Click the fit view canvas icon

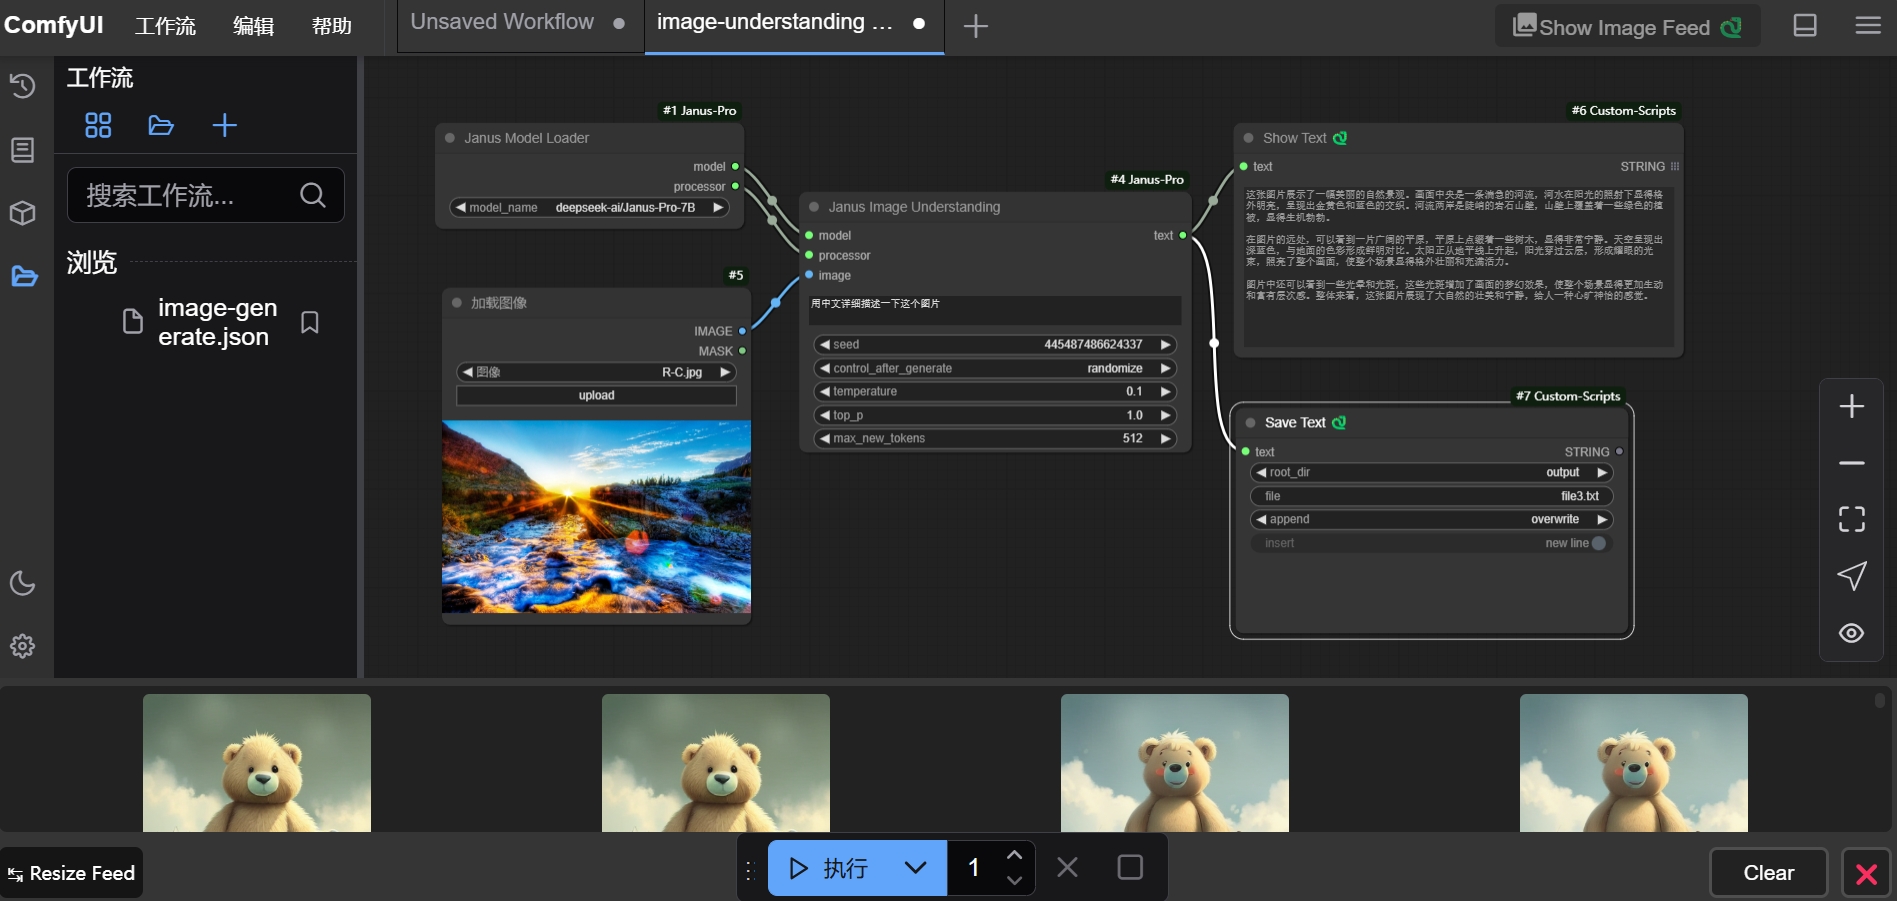coord(1851,518)
